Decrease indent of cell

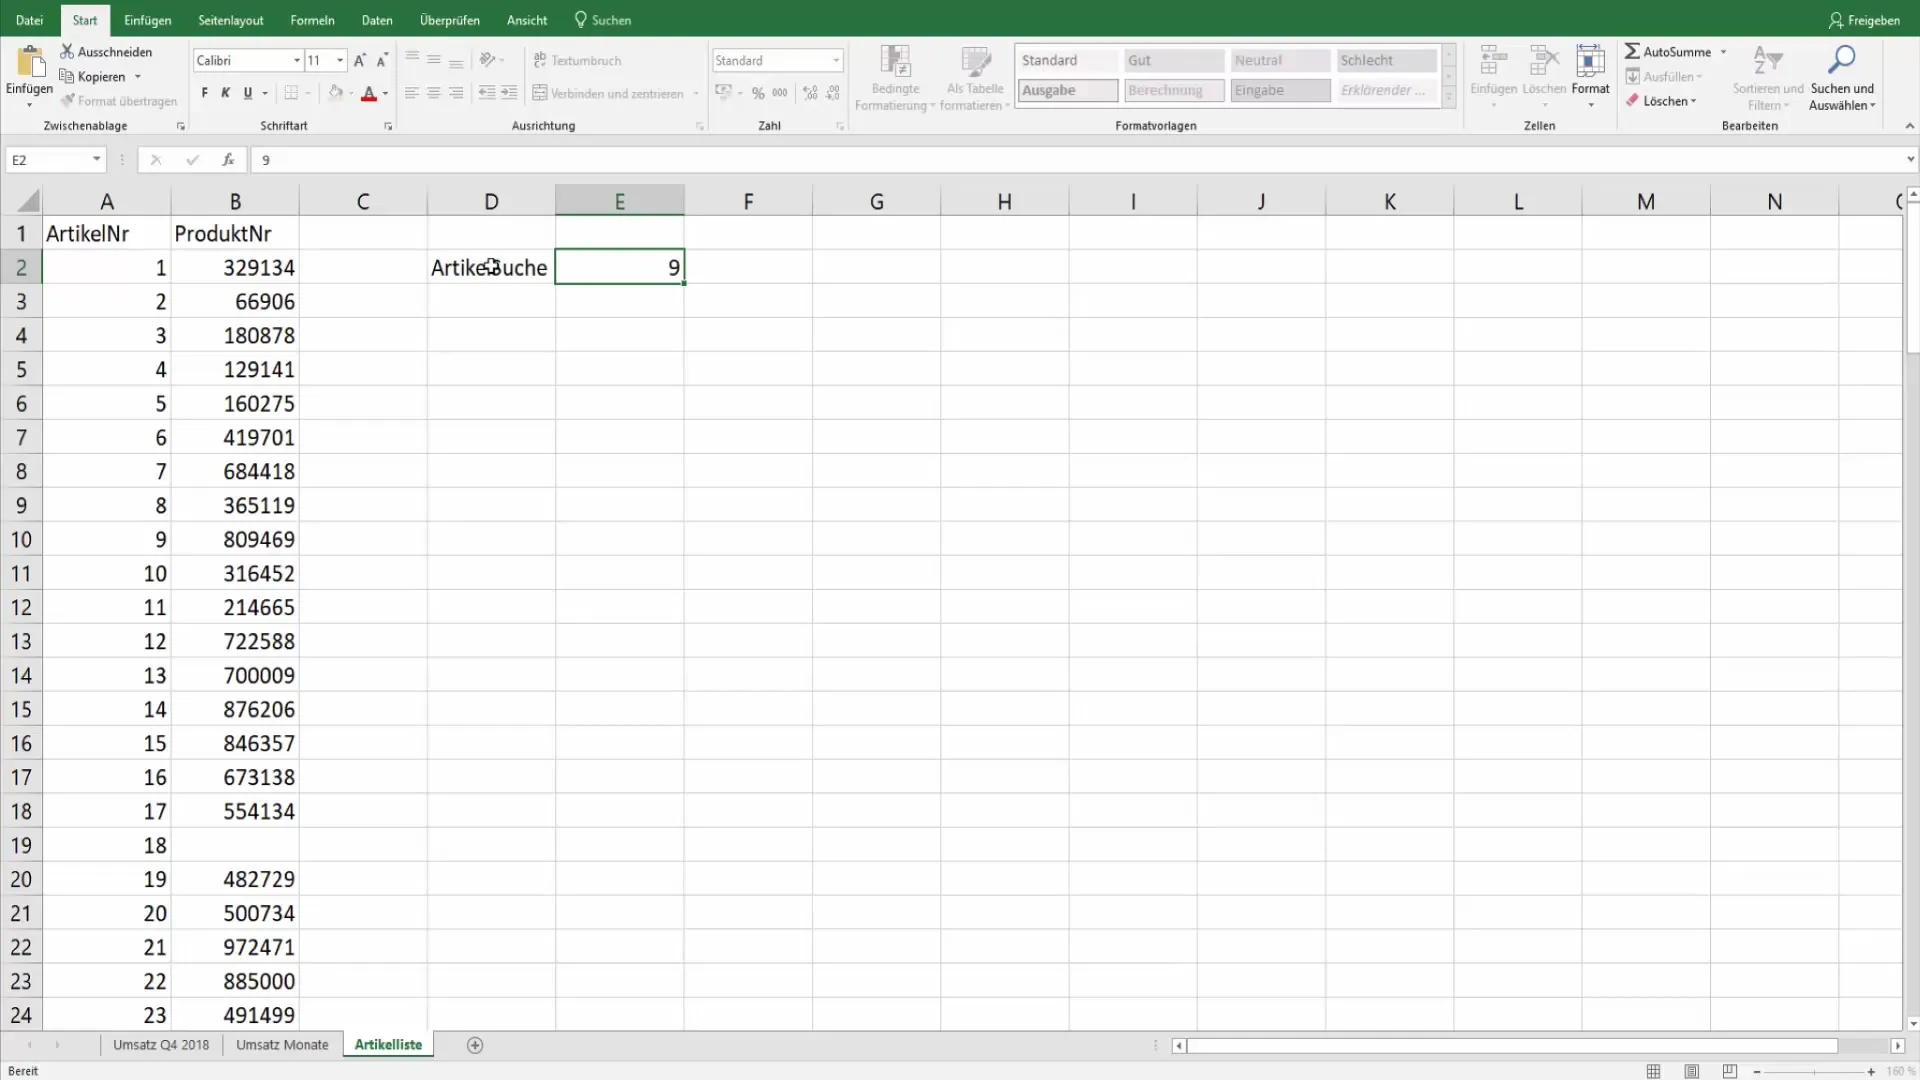coord(487,93)
